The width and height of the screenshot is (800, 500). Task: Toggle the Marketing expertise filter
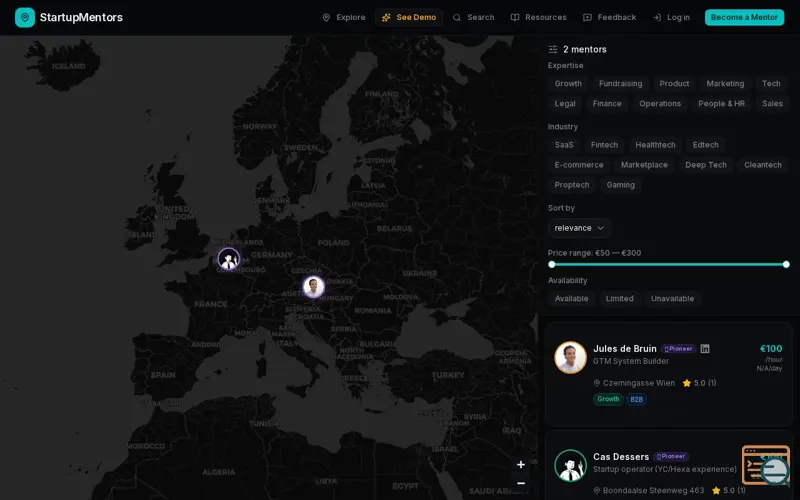(x=725, y=84)
